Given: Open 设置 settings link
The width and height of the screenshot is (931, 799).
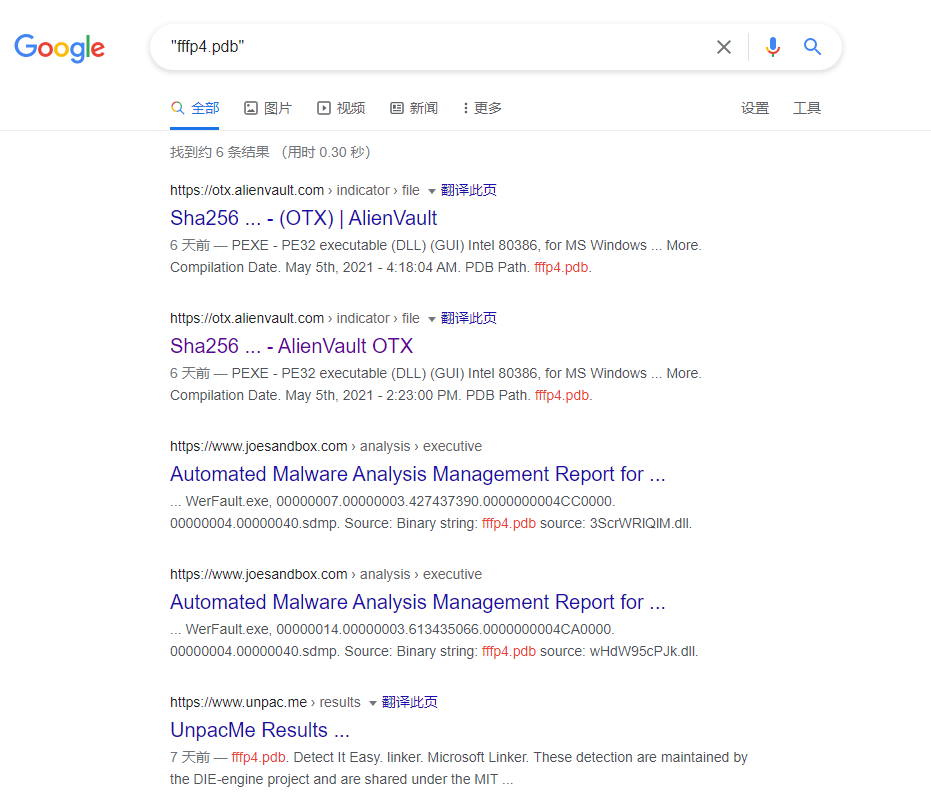Looking at the screenshot, I should pos(755,108).
